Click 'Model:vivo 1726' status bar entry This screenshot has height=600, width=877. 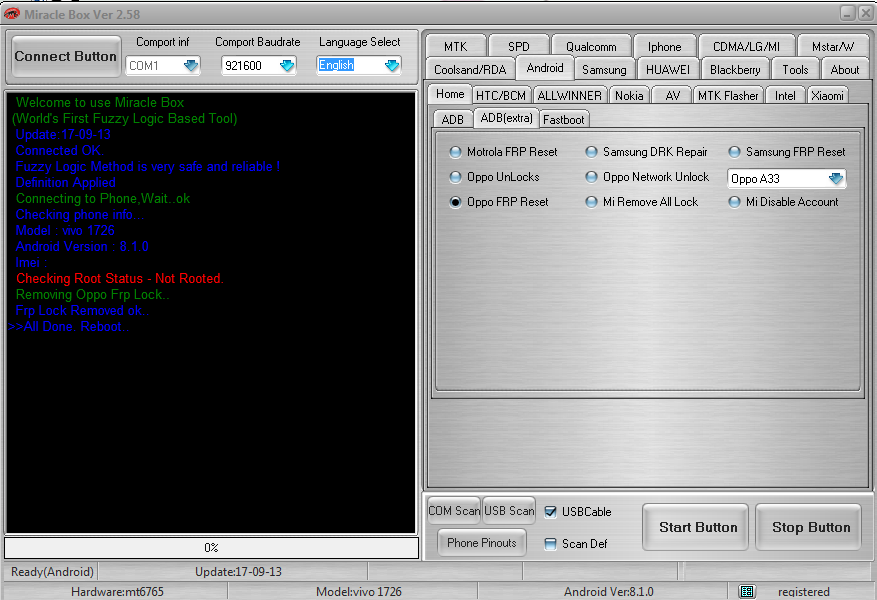pyautogui.click(x=359, y=592)
